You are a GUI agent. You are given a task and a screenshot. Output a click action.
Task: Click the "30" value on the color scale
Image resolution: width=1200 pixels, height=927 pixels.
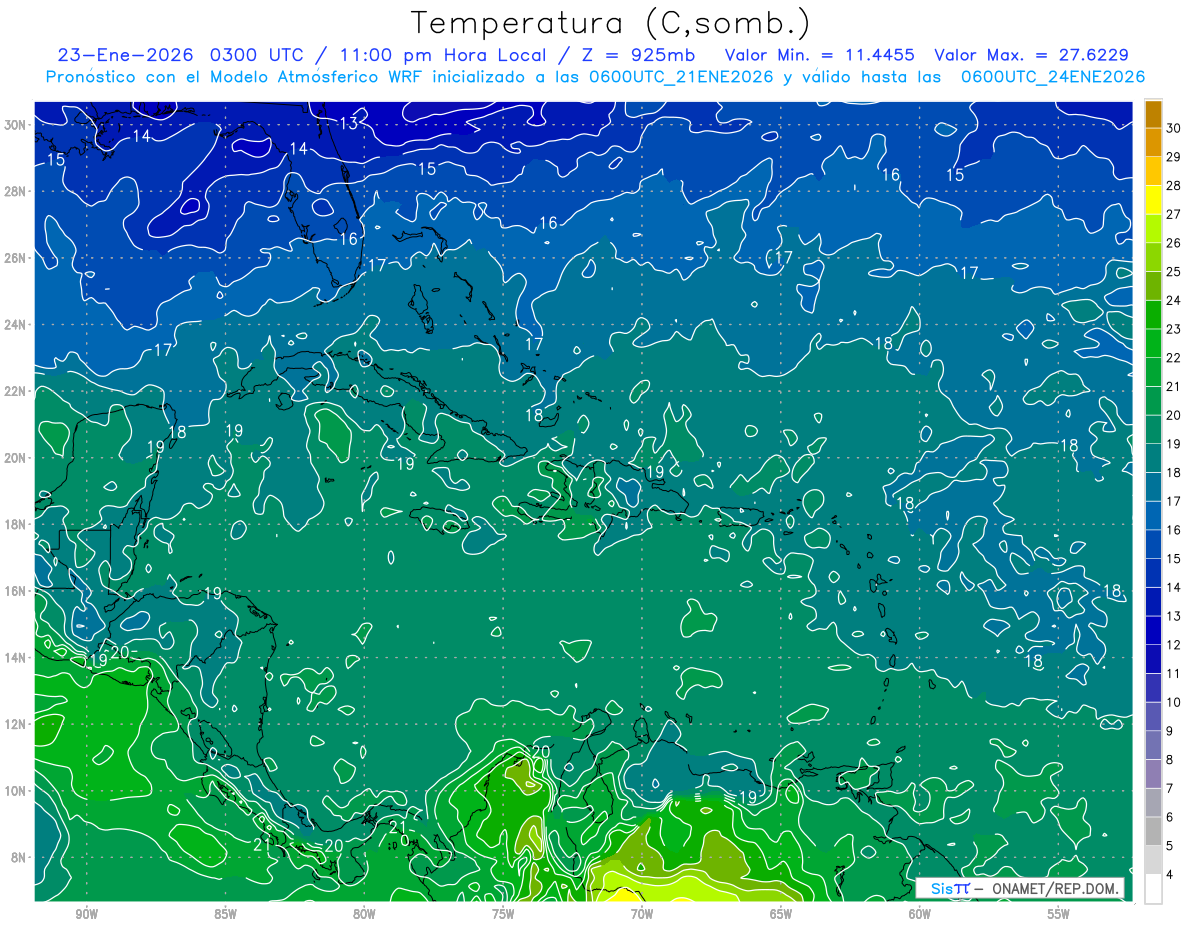coord(1174,127)
